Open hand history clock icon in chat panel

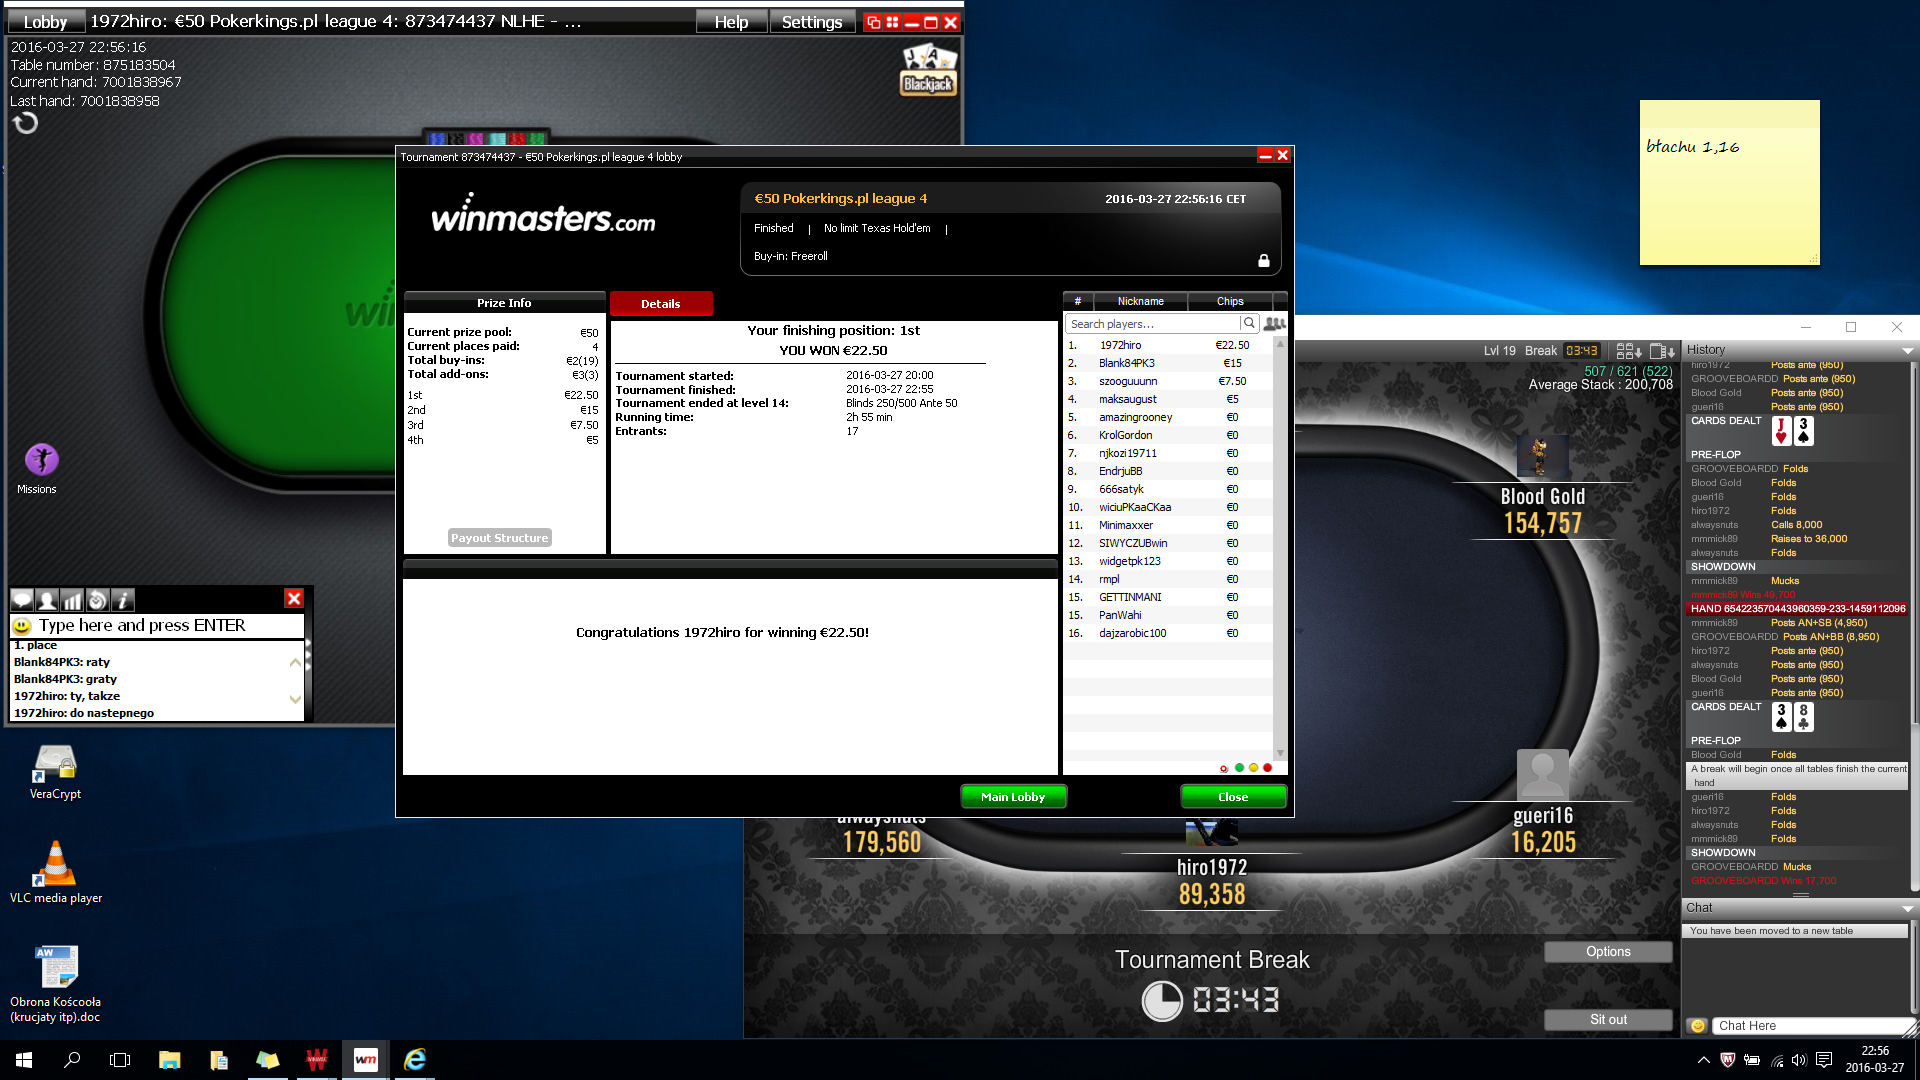click(x=97, y=599)
